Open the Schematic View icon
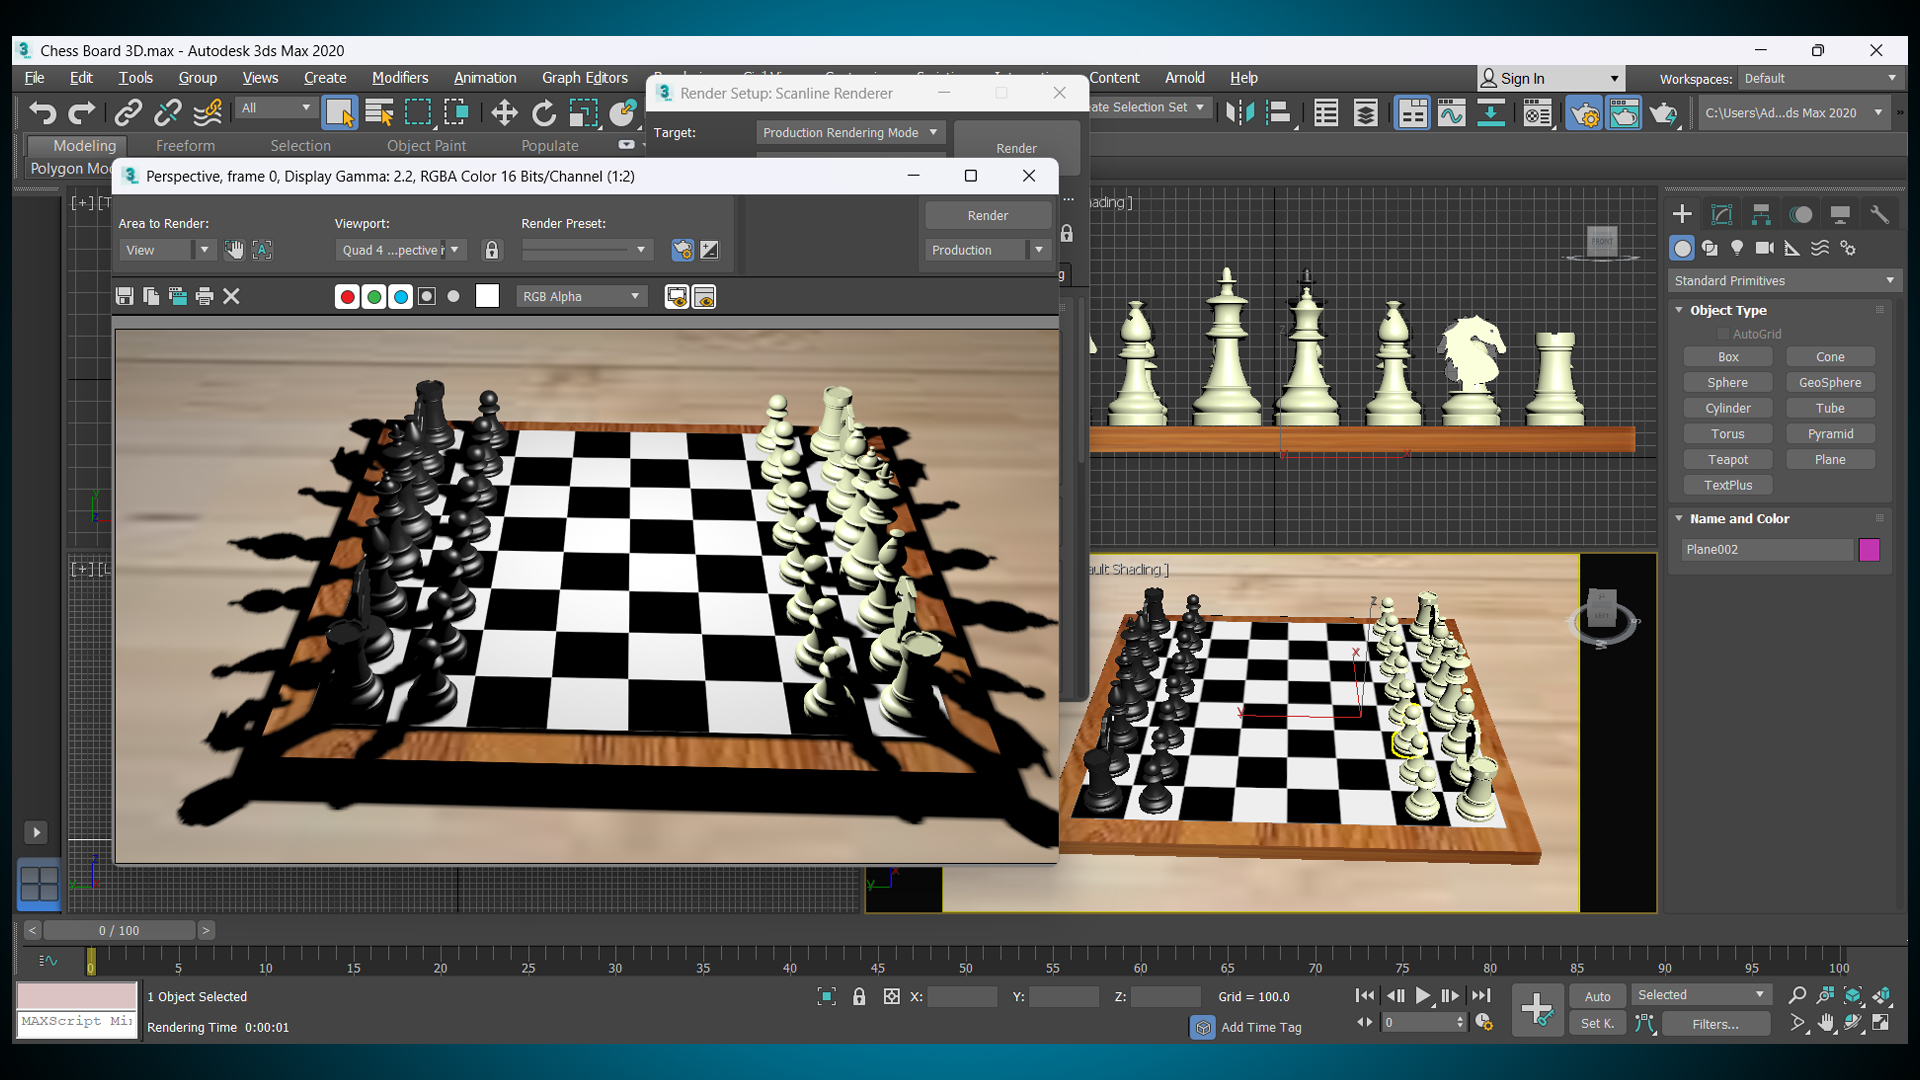1920x1080 pixels. point(1491,113)
